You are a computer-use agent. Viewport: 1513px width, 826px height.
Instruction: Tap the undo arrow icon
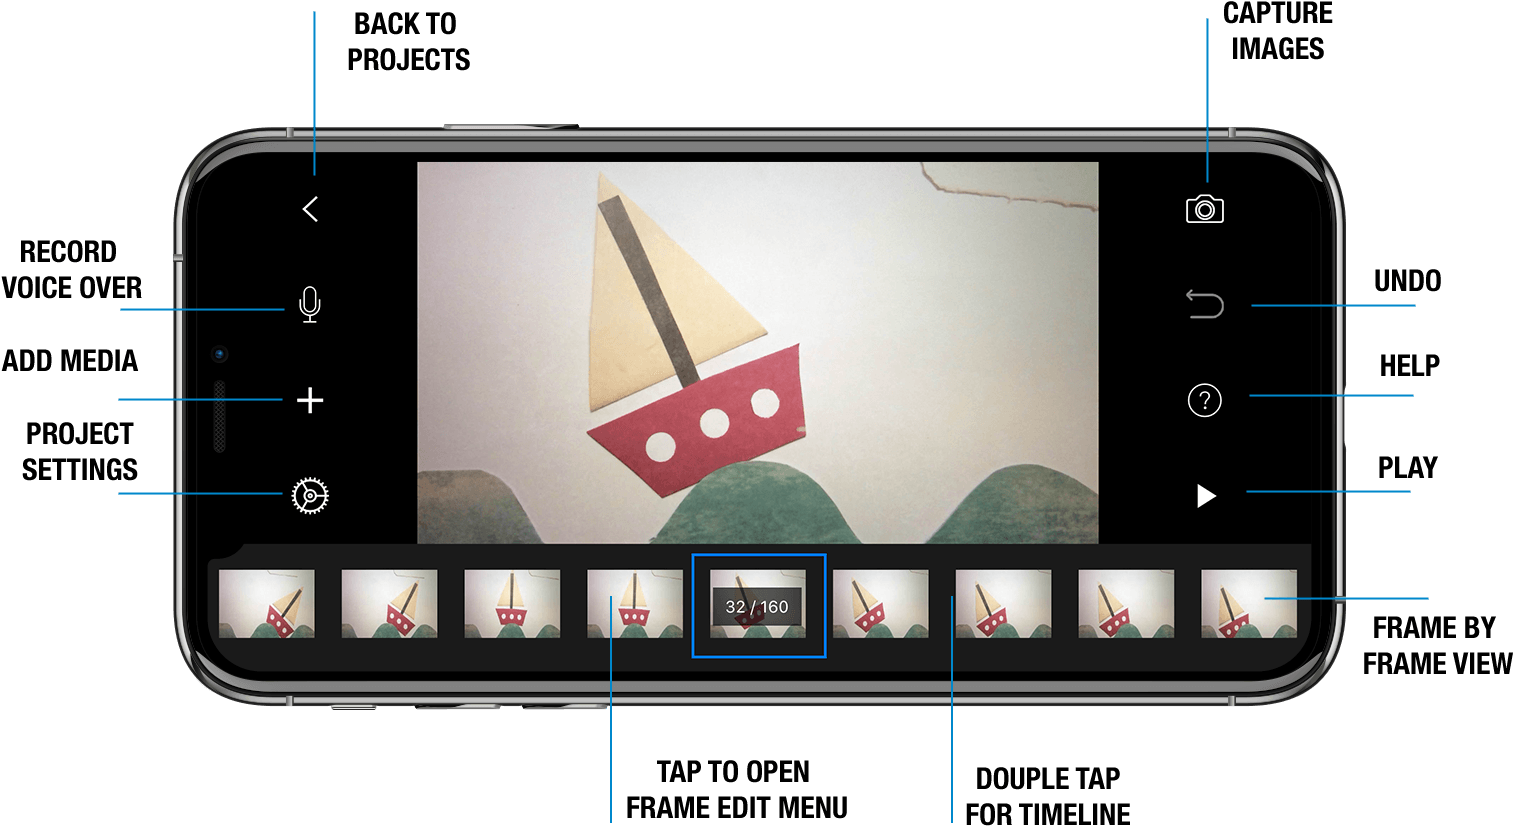(1205, 303)
